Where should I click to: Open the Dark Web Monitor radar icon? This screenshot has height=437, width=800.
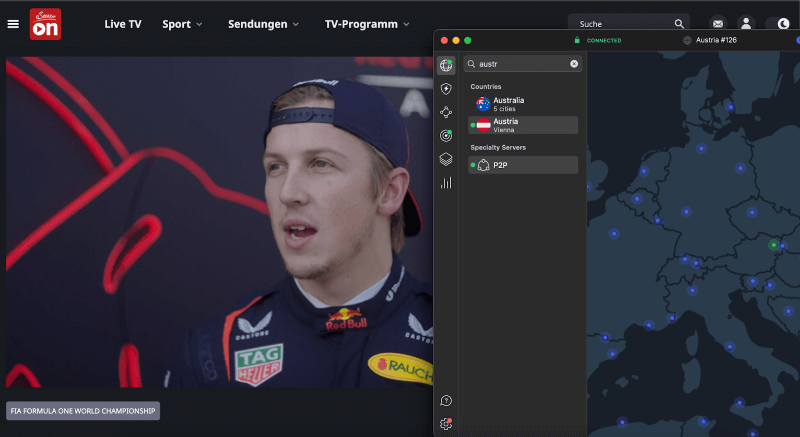(446, 136)
